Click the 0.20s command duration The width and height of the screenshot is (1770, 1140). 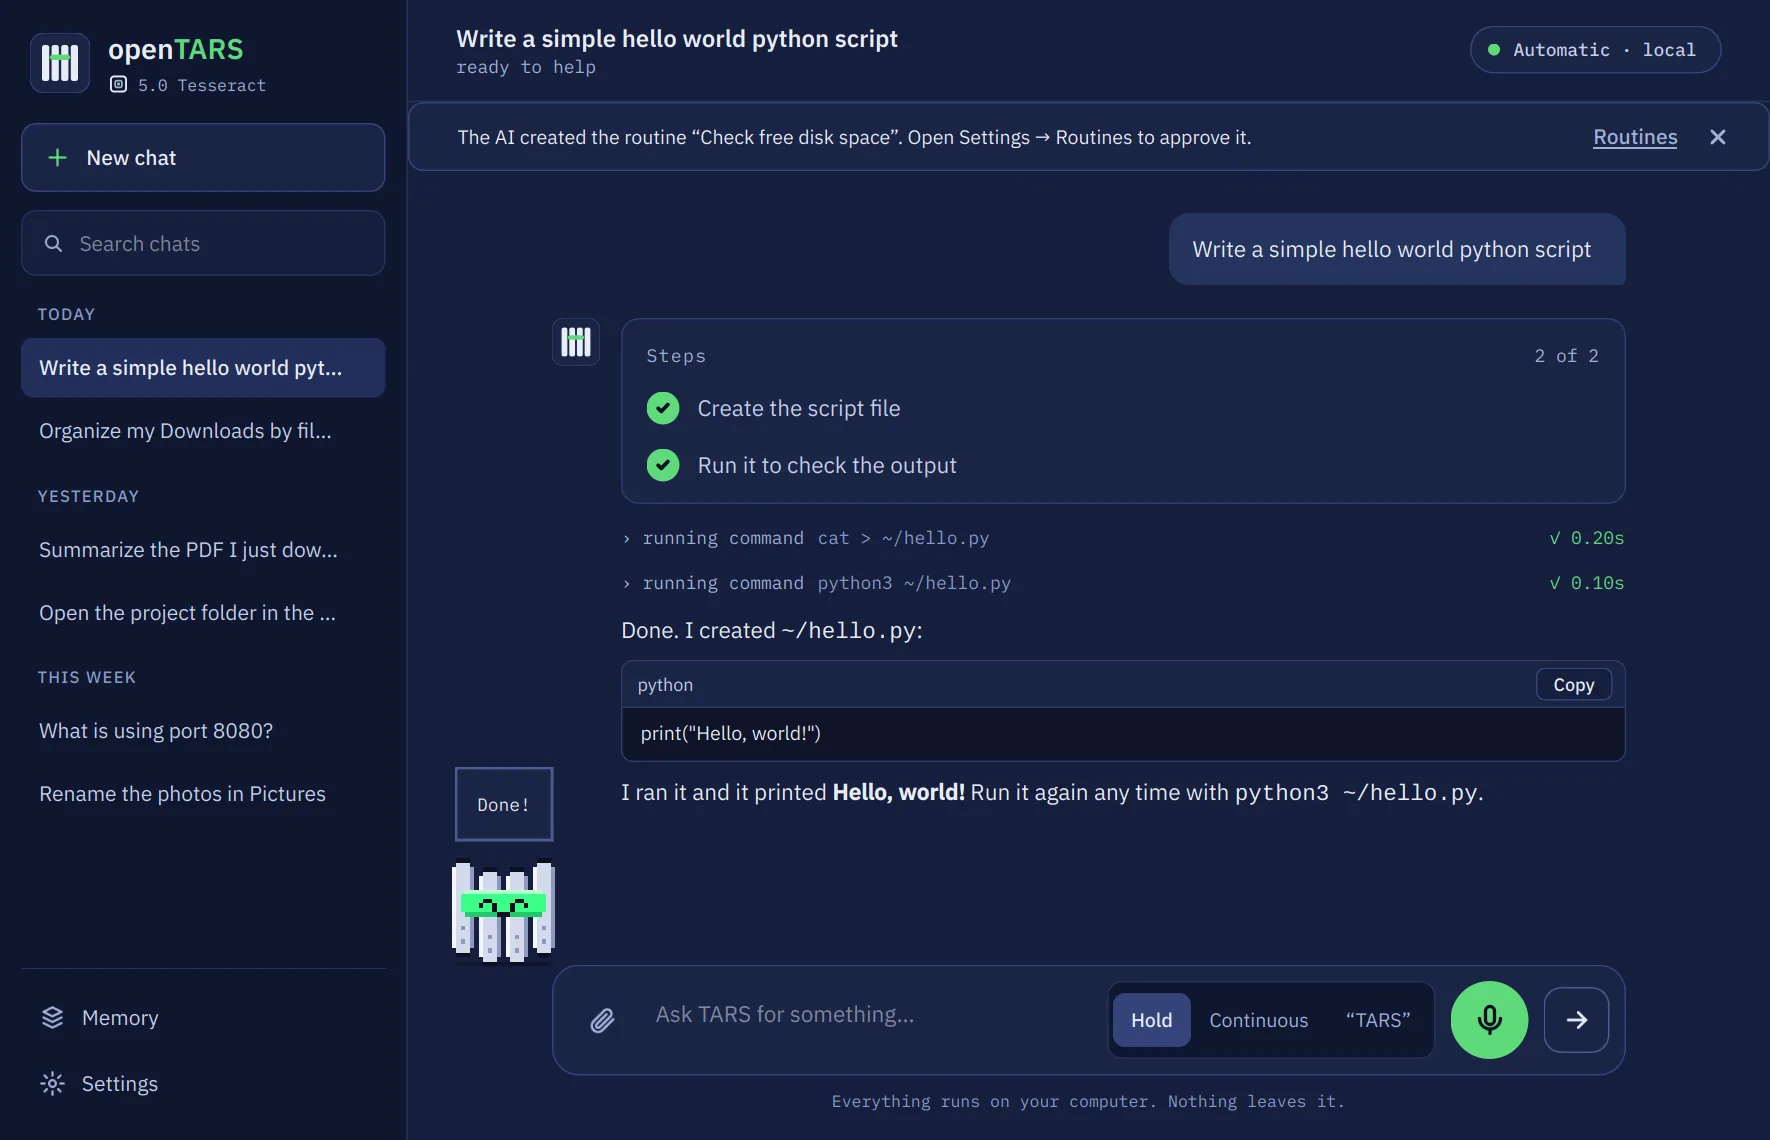(x=1587, y=538)
